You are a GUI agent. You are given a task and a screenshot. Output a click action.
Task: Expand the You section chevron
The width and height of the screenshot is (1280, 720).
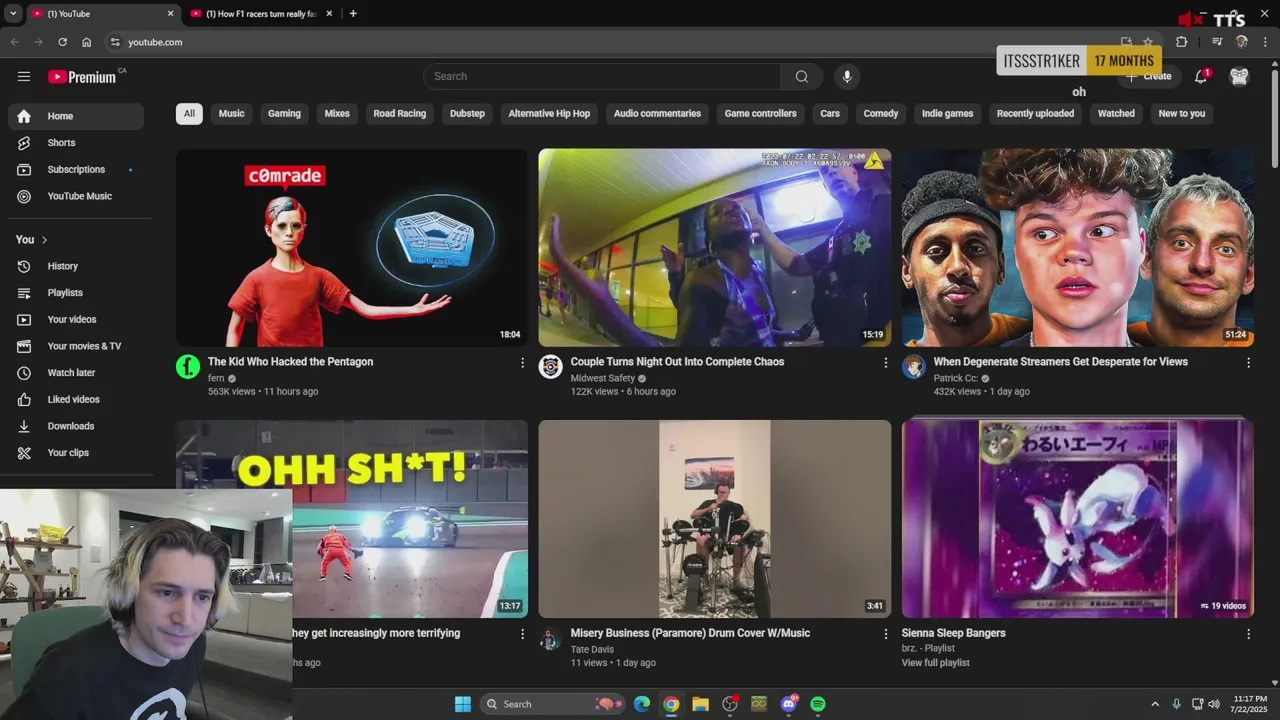coord(44,240)
